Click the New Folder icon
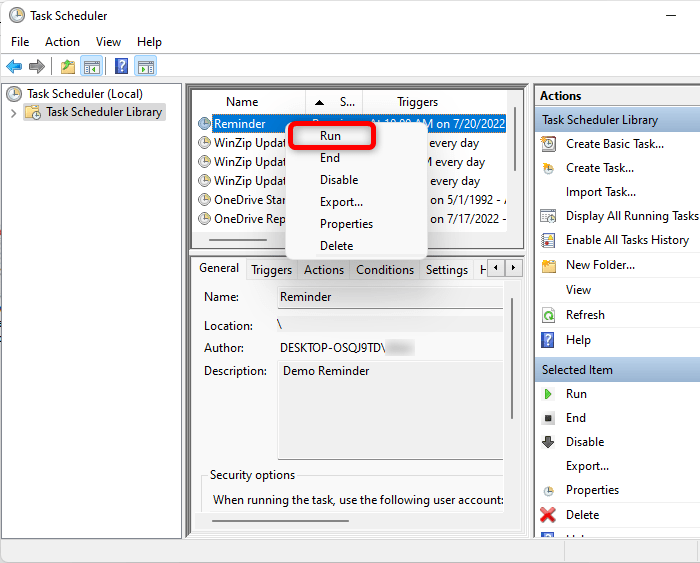 [x=549, y=266]
